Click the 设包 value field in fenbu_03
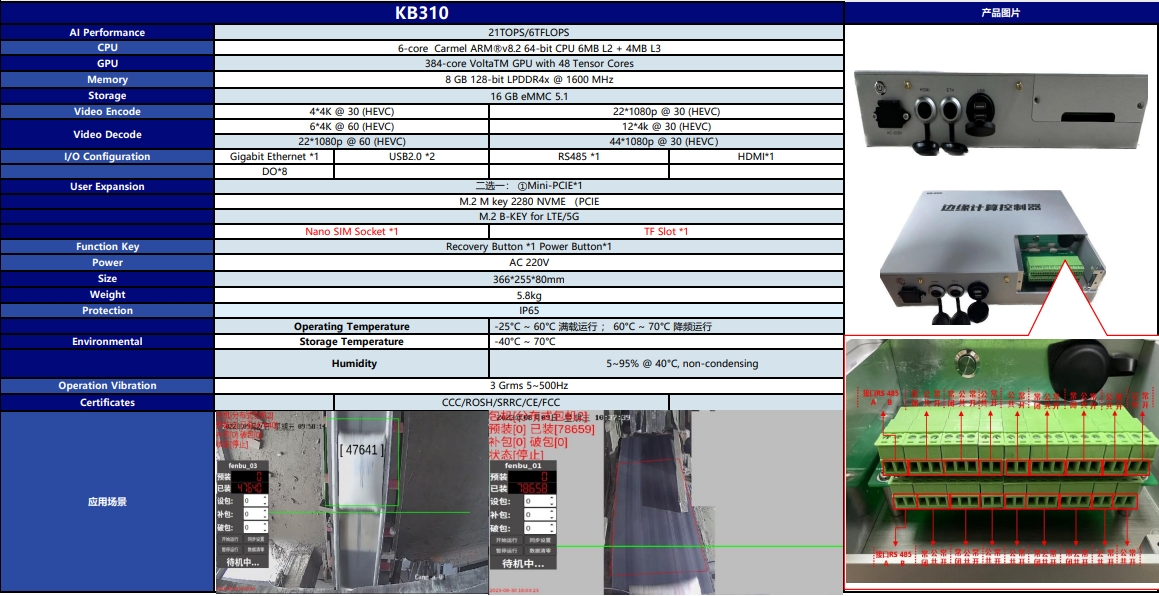 tap(250, 501)
